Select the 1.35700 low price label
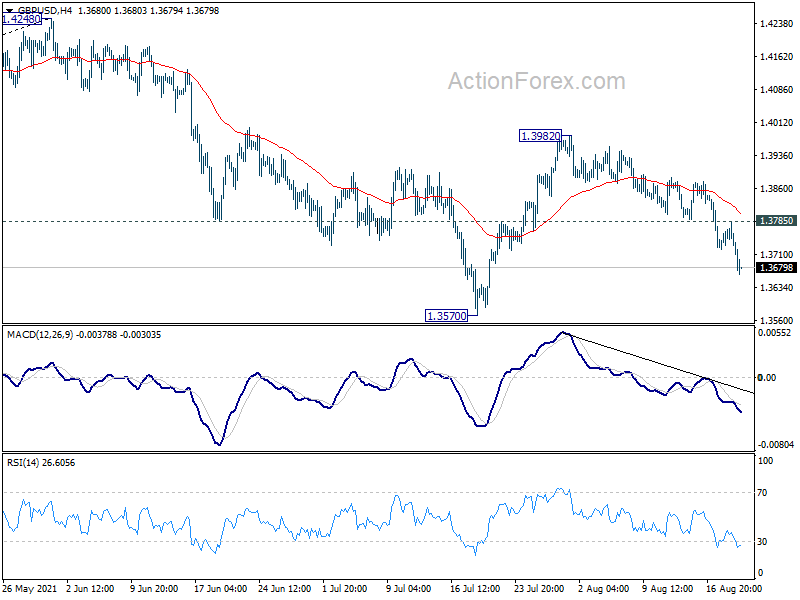Viewport: 800px width, 600px height. pos(446,316)
